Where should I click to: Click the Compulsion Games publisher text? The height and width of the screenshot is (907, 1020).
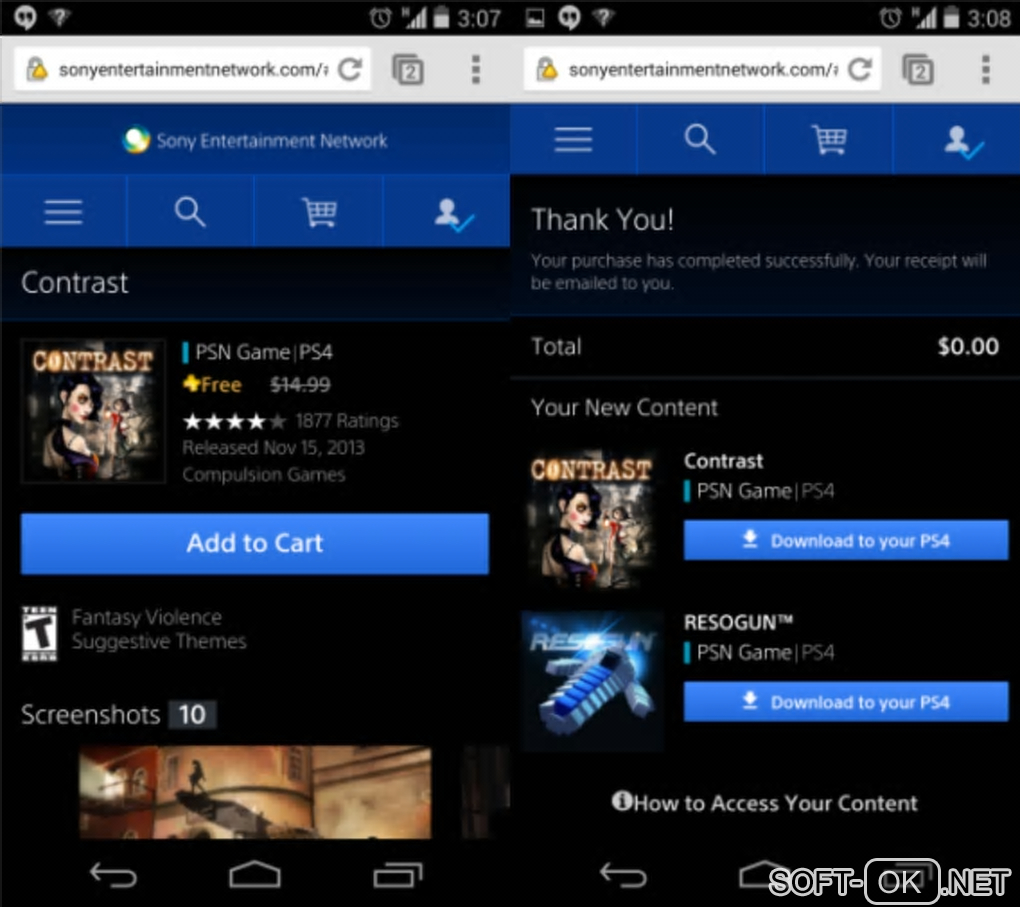[x=263, y=474]
